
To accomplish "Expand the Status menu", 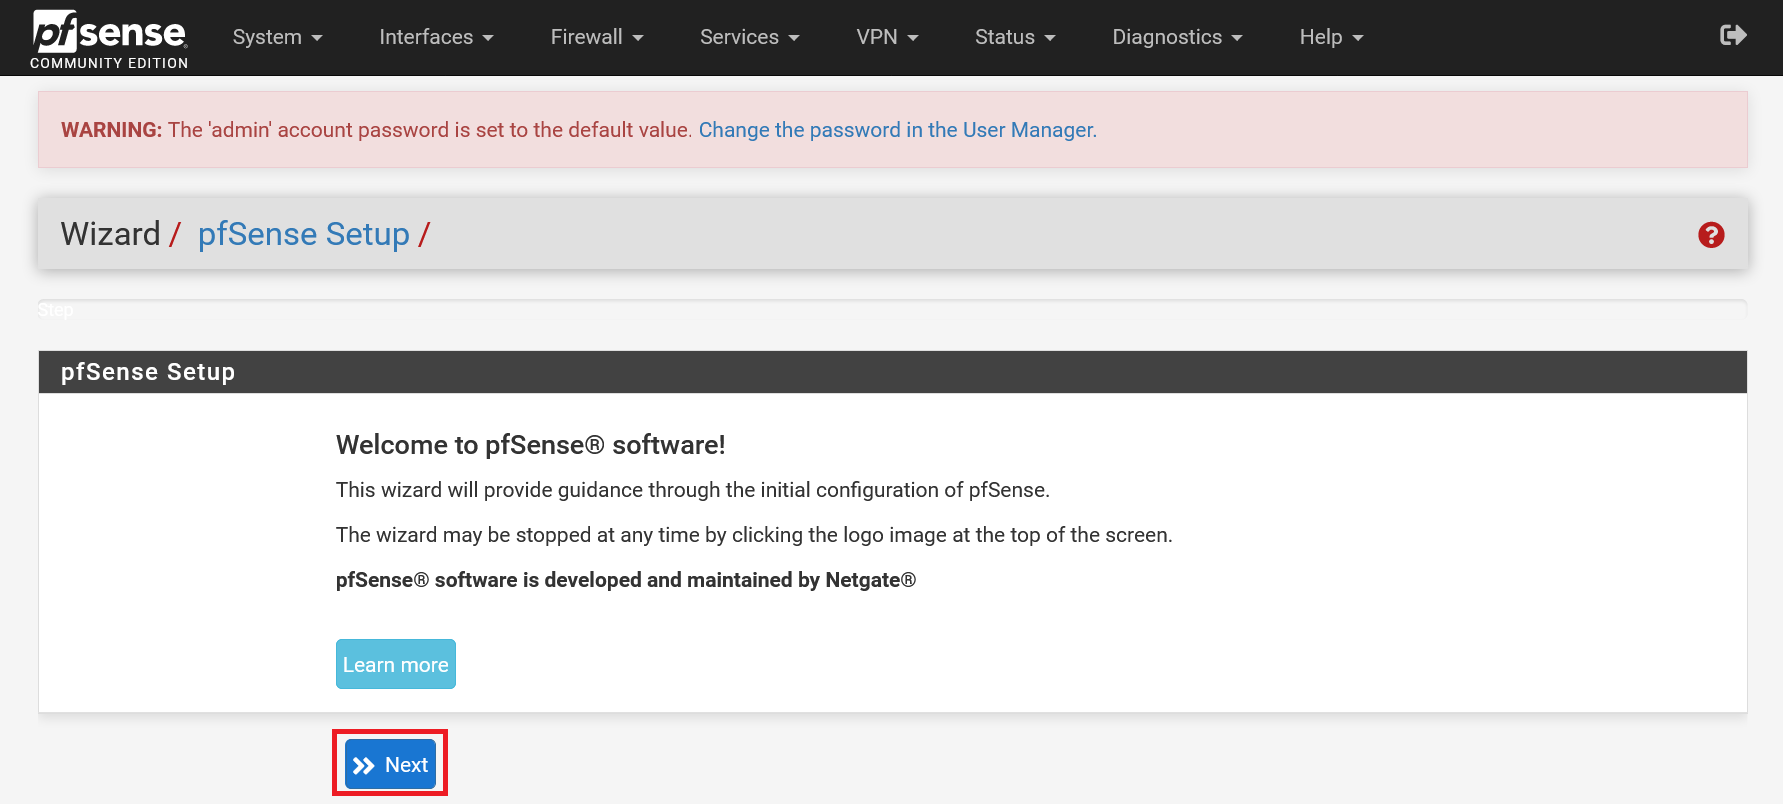I will pyautogui.click(x=1015, y=37).
